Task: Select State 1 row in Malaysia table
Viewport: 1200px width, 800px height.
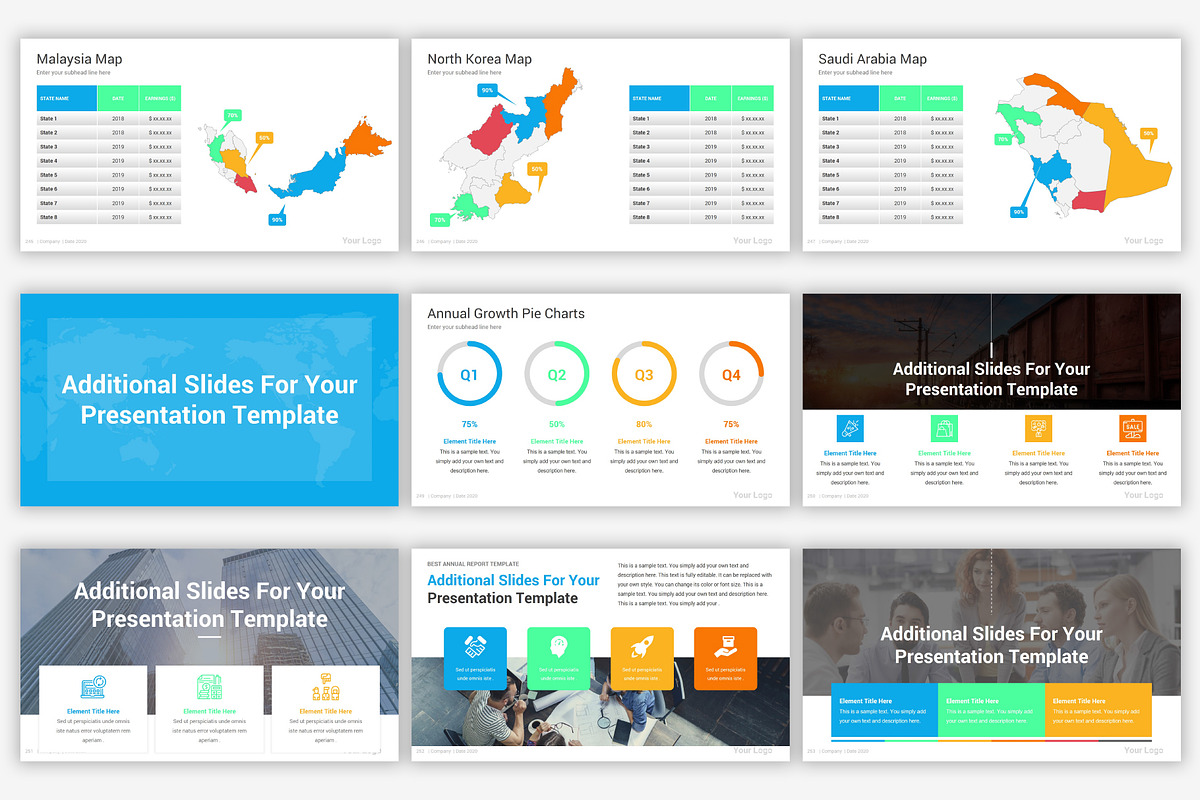Action: click(x=109, y=118)
